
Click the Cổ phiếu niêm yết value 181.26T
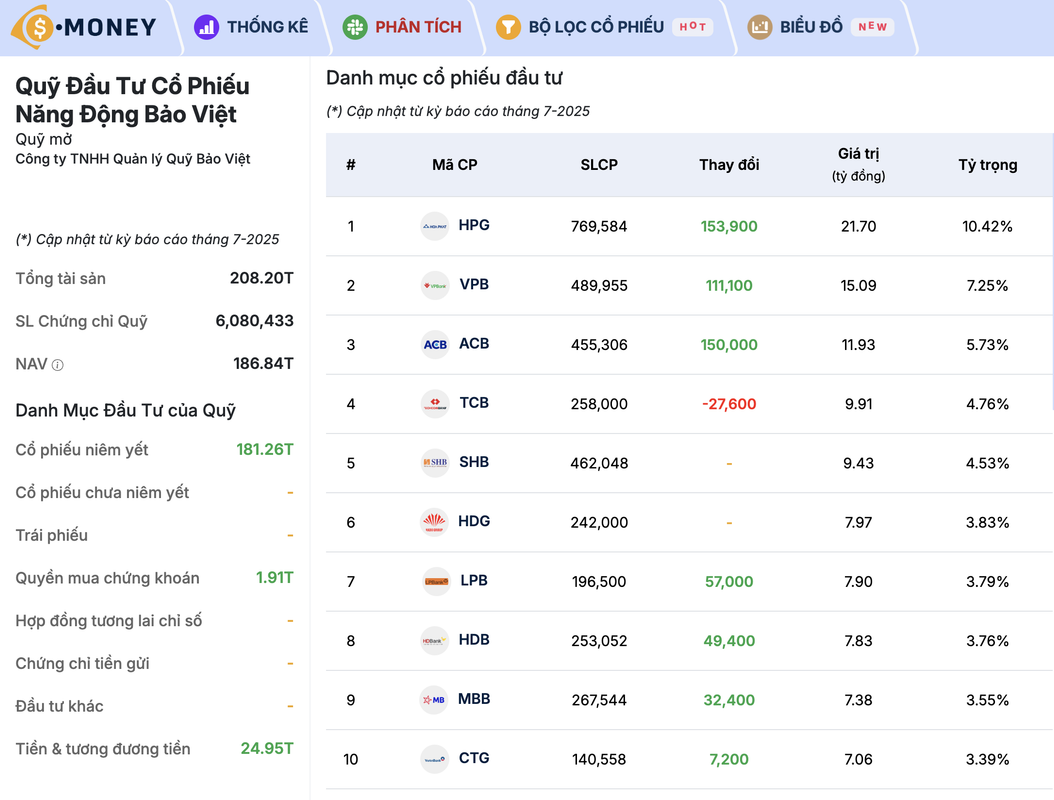[265, 449]
